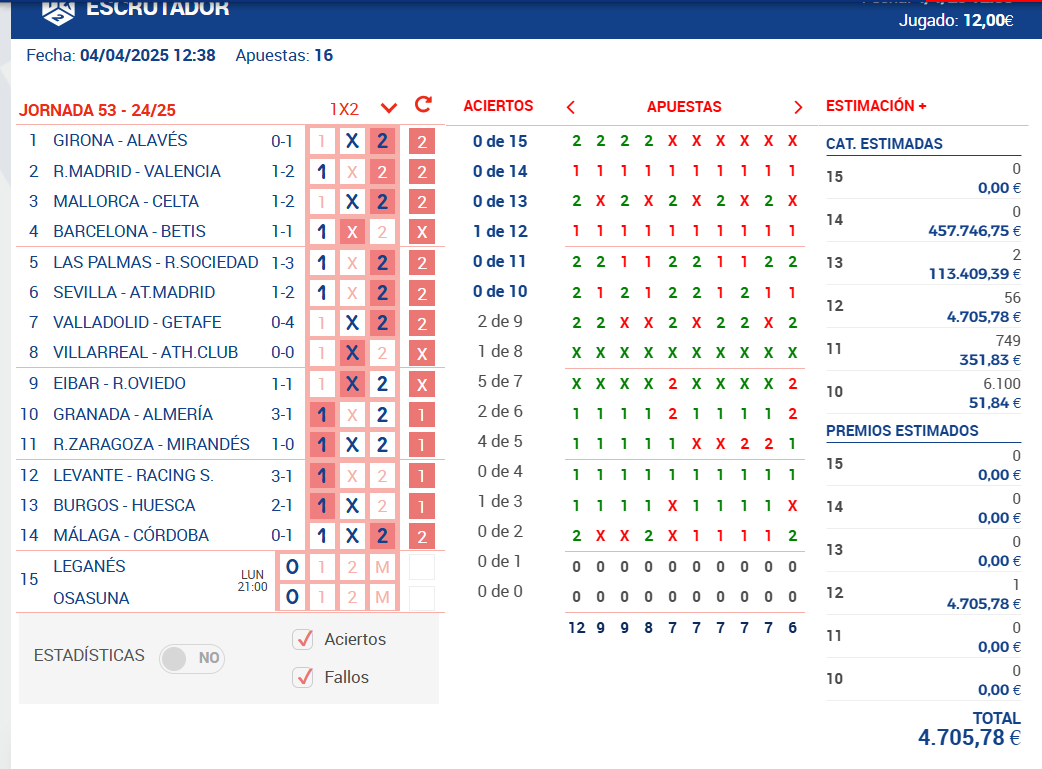Viewport: 1042px width, 769px height.
Task: Go to previous apuestas page arrow
Action: pyautogui.click(x=571, y=107)
